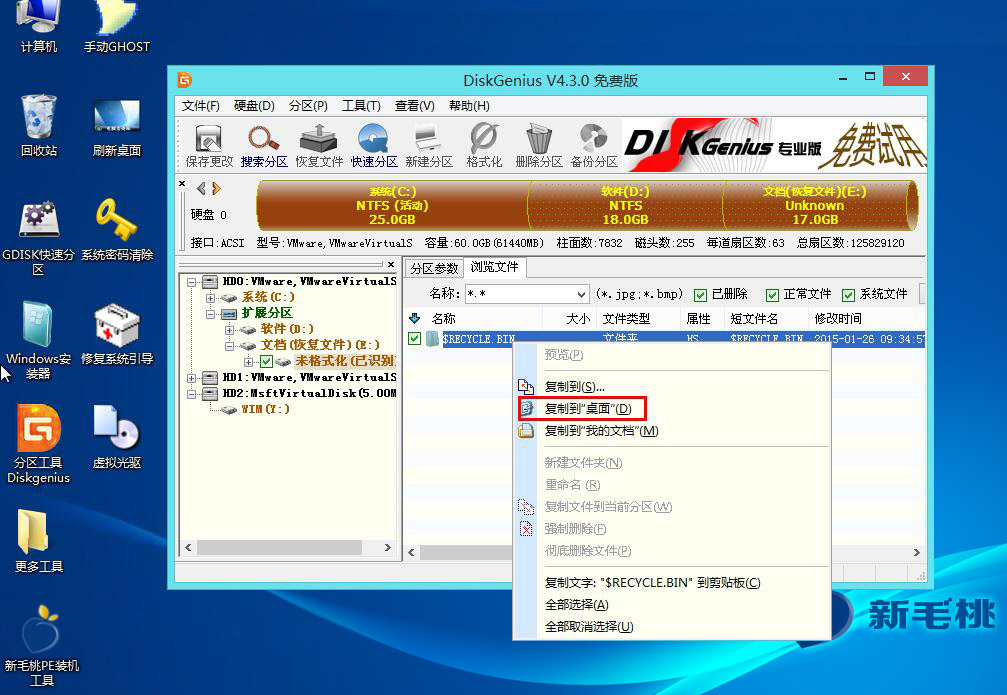Screen dimensions: 1007x695
Task: Choose 全部取消选择(U) in the context menu
Action: (x=672, y=626)
